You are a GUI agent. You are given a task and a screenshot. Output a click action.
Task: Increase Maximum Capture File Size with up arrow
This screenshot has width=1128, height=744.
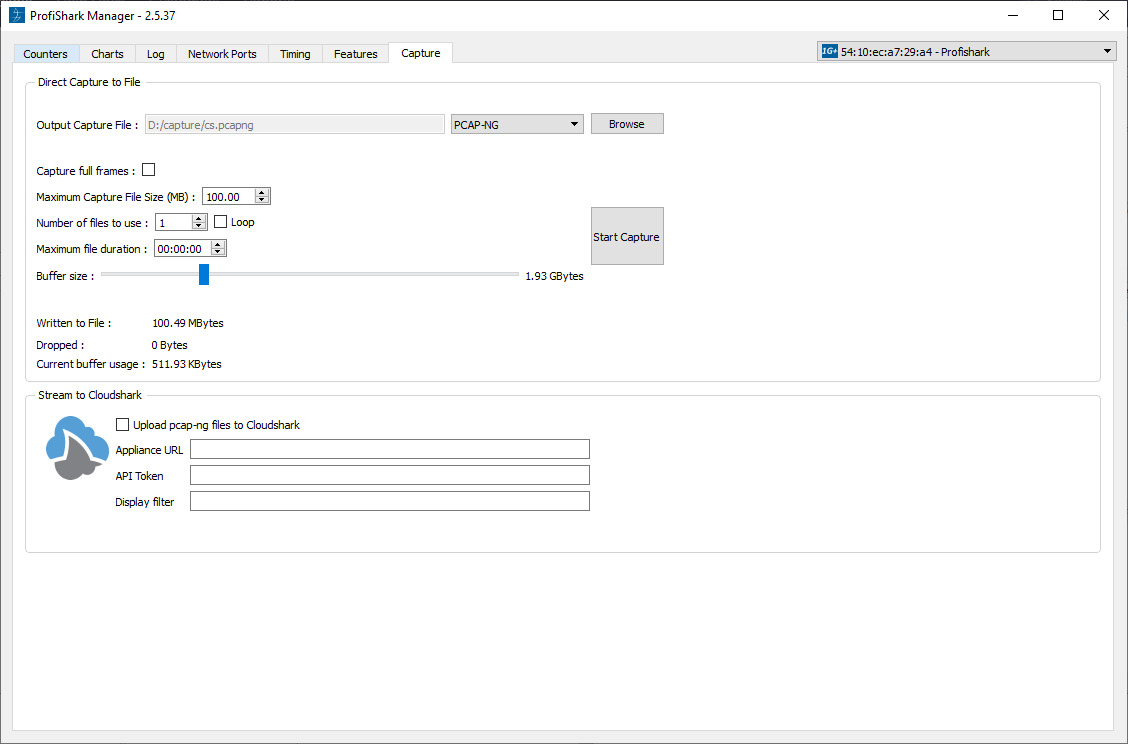[262, 192]
